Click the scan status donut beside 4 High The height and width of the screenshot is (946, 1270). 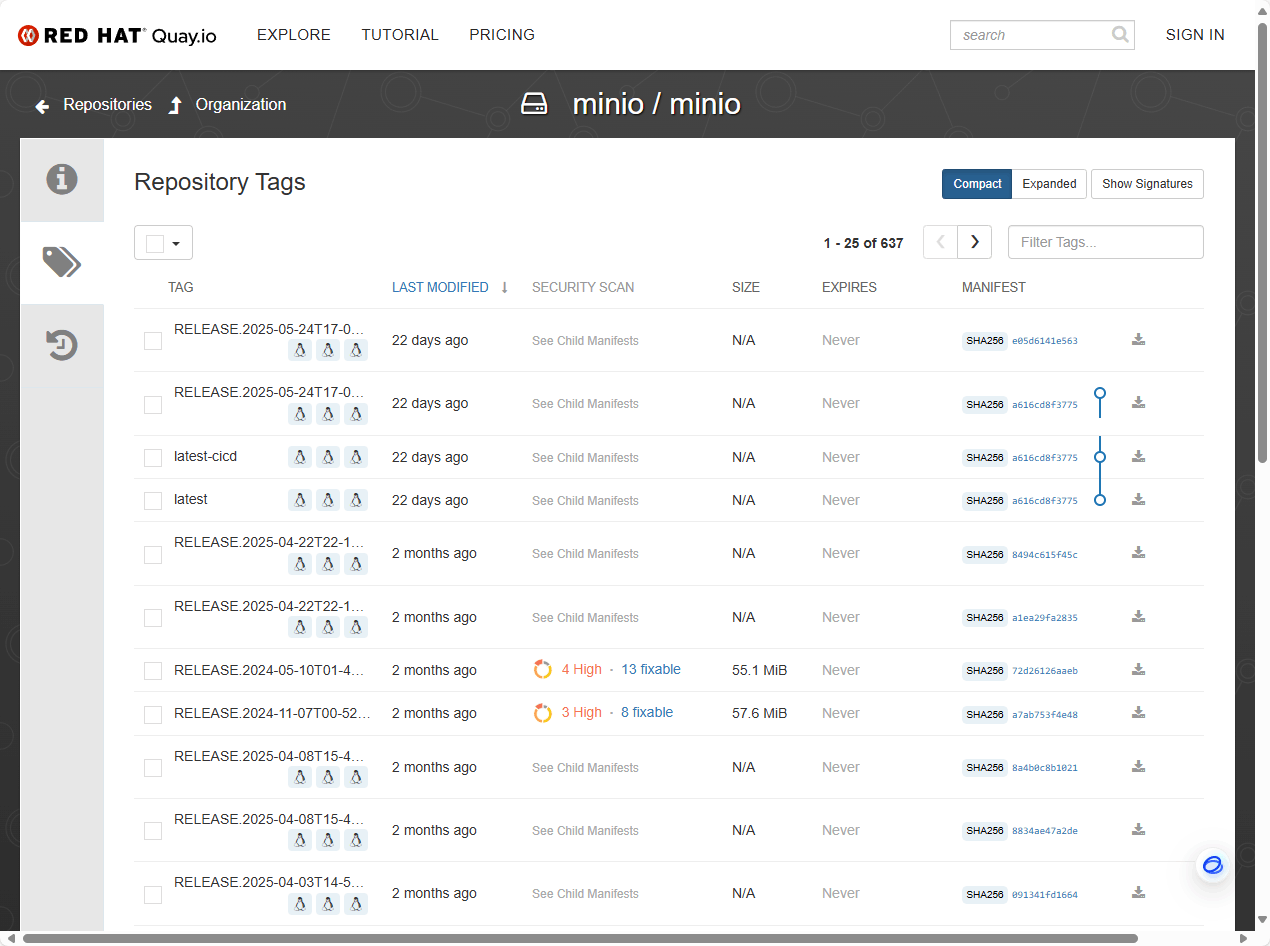click(x=542, y=670)
